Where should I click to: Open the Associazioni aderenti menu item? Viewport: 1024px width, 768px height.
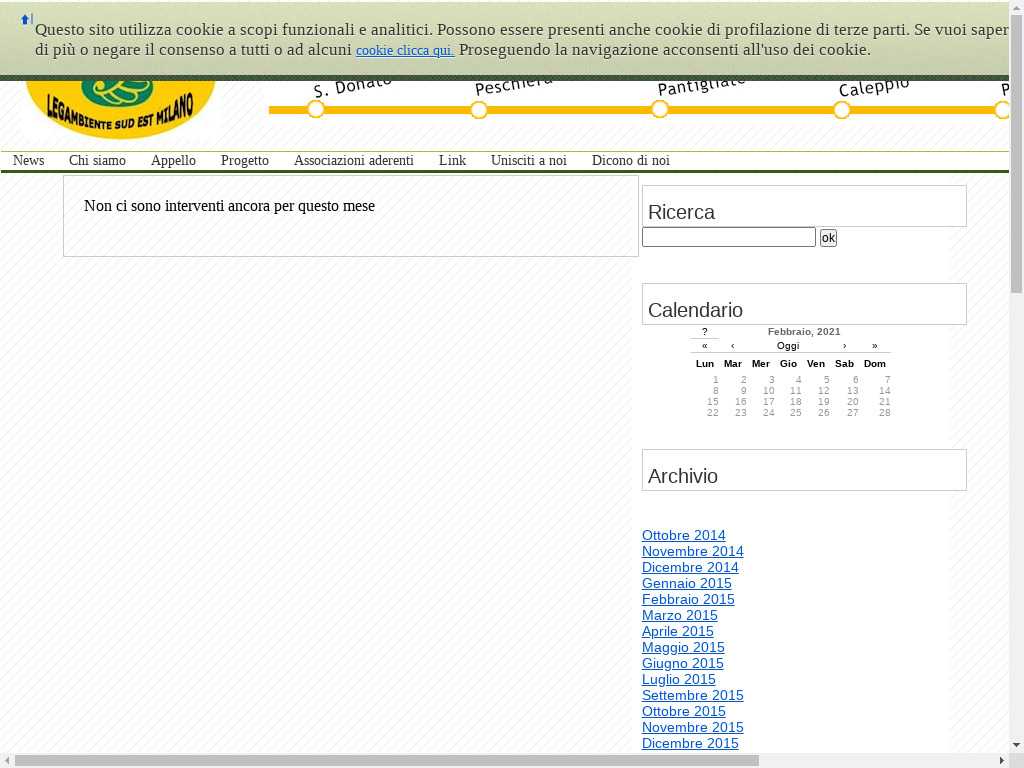click(353, 161)
